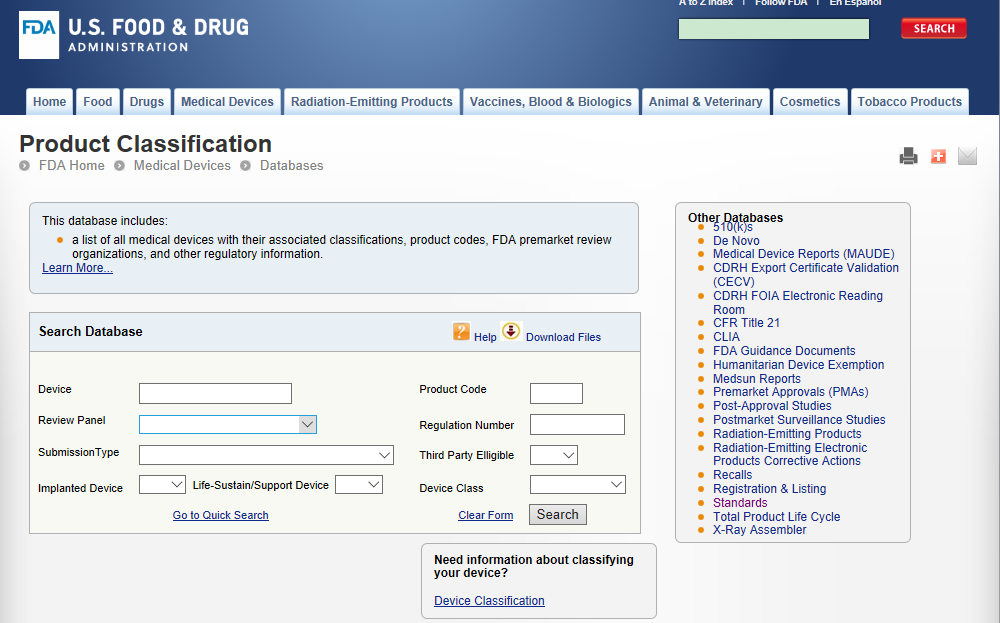Select the Medical Devices tab
The width and height of the screenshot is (1000, 623).
[227, 102]
